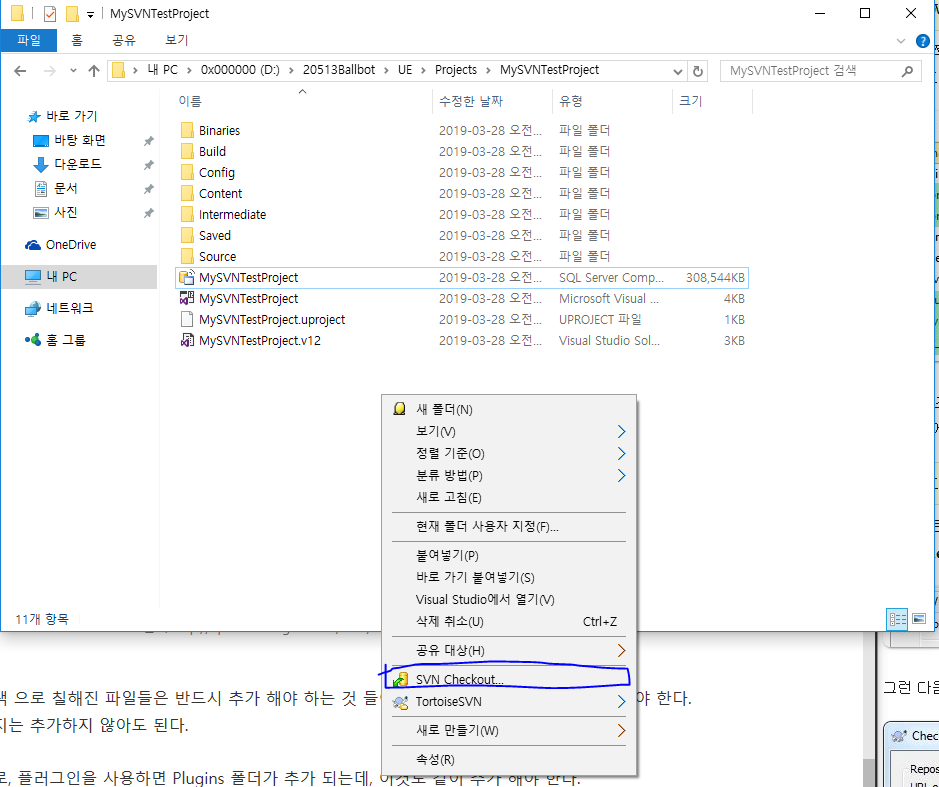The image size is (939, 787).
Task: Select 홈 그룹 in the navigation pane
Action: point(66,340)
